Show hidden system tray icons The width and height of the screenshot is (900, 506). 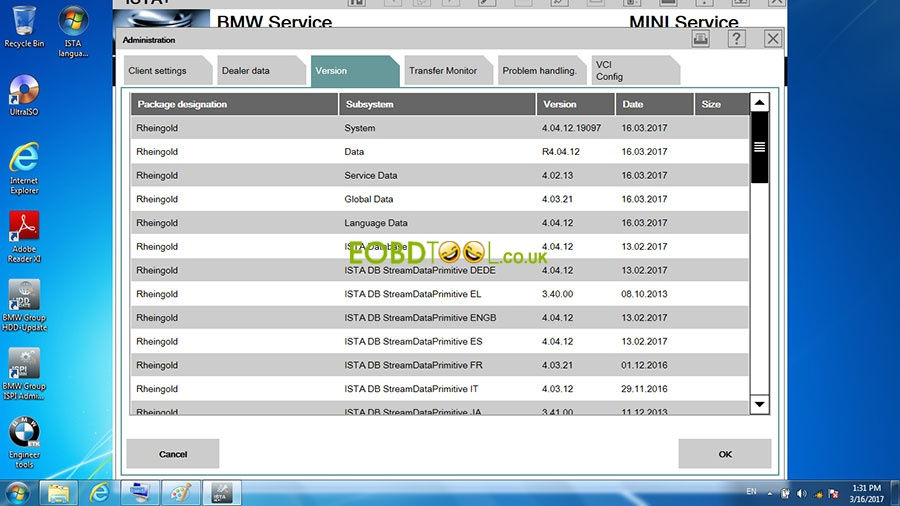(770, 493)
